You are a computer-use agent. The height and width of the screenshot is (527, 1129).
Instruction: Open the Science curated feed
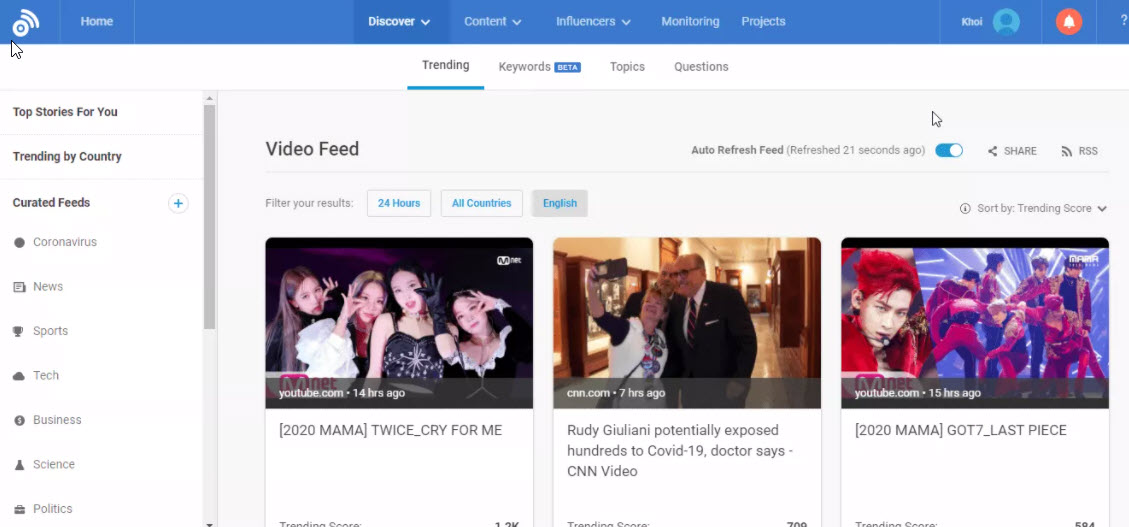[54, 465]
